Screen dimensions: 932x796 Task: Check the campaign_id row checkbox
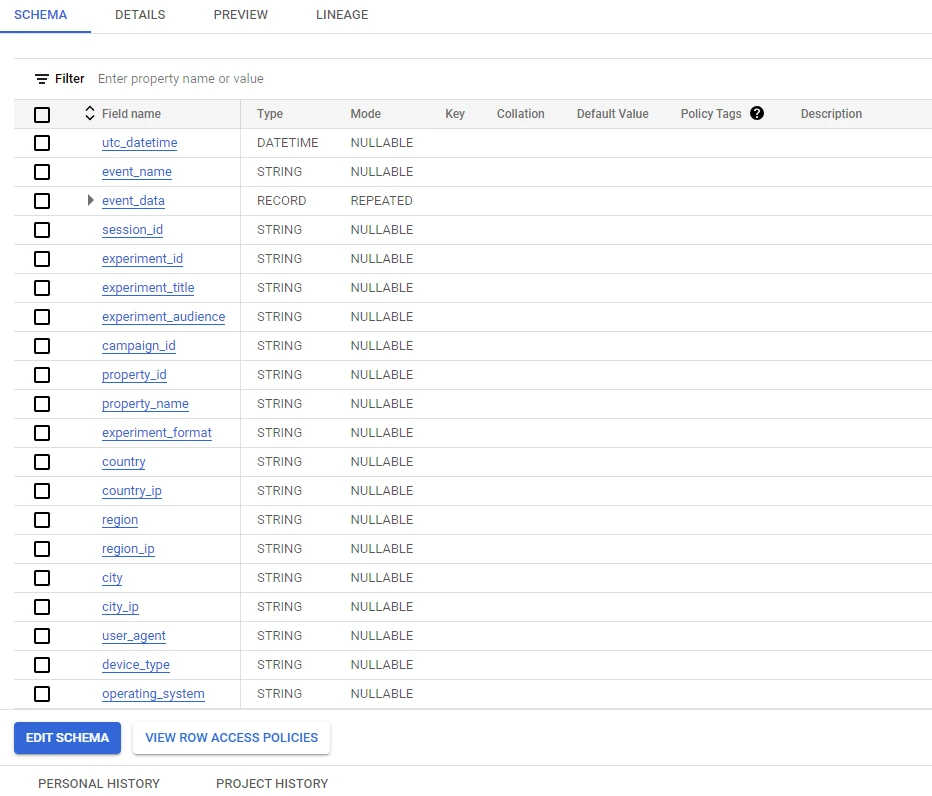42,345
